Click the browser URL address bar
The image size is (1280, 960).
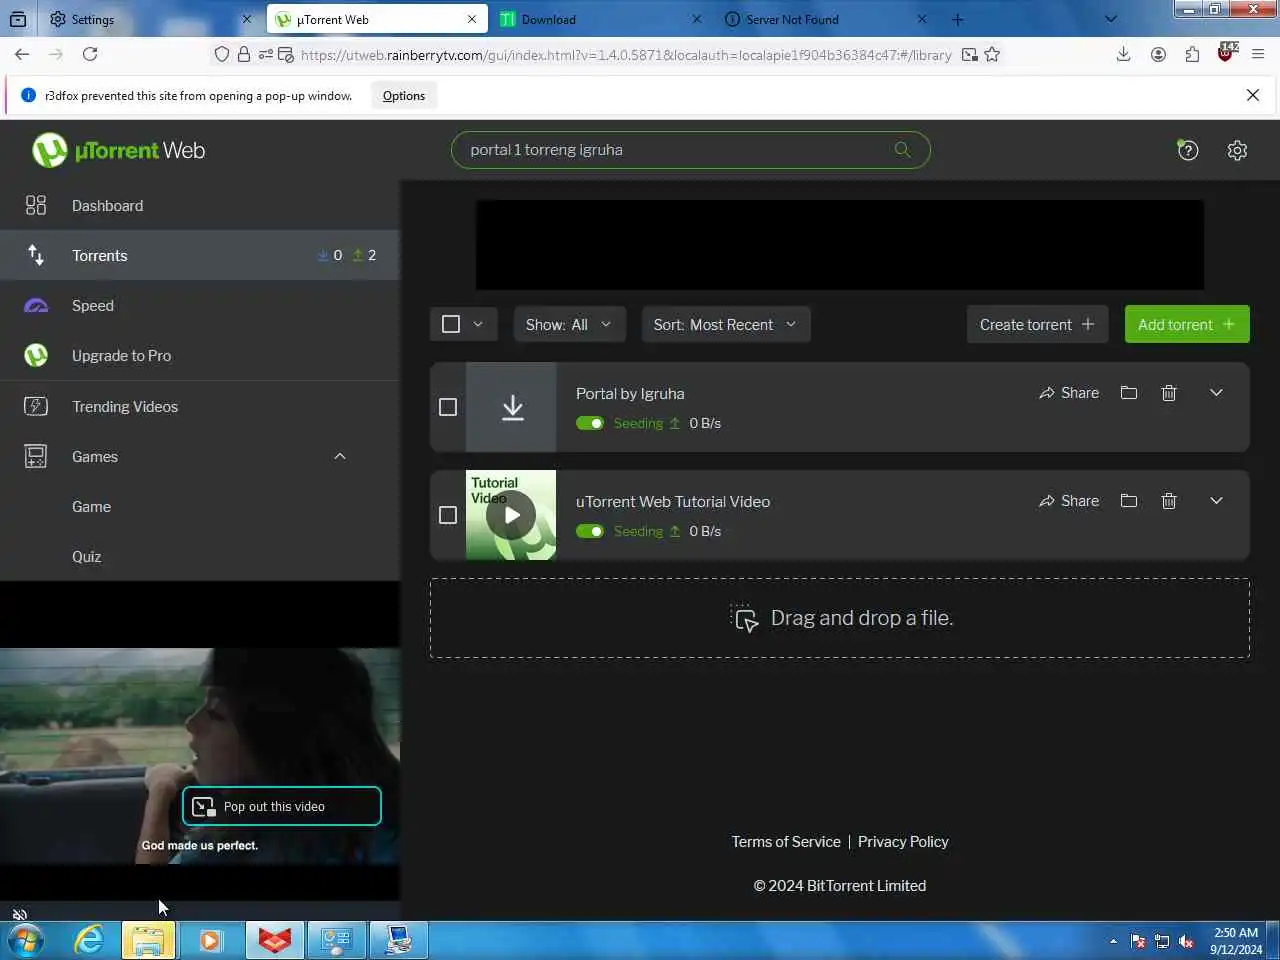pos(626,55)
